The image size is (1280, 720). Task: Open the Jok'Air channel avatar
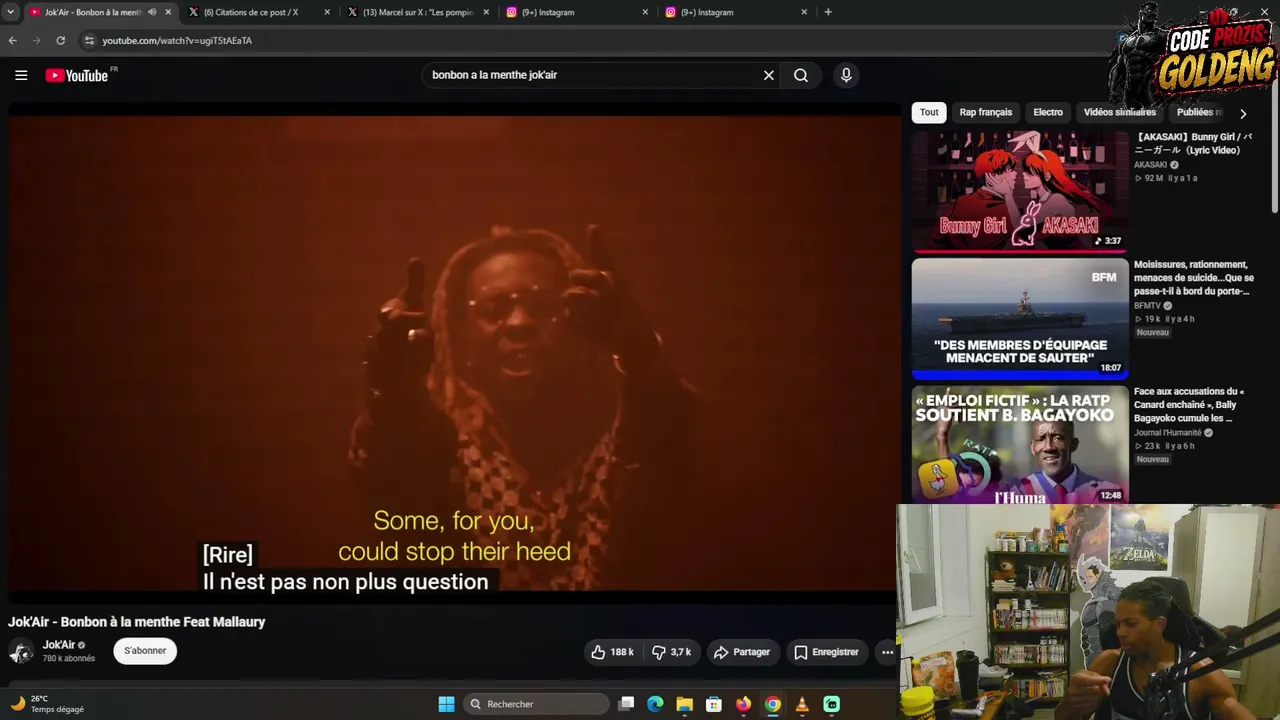21,651
